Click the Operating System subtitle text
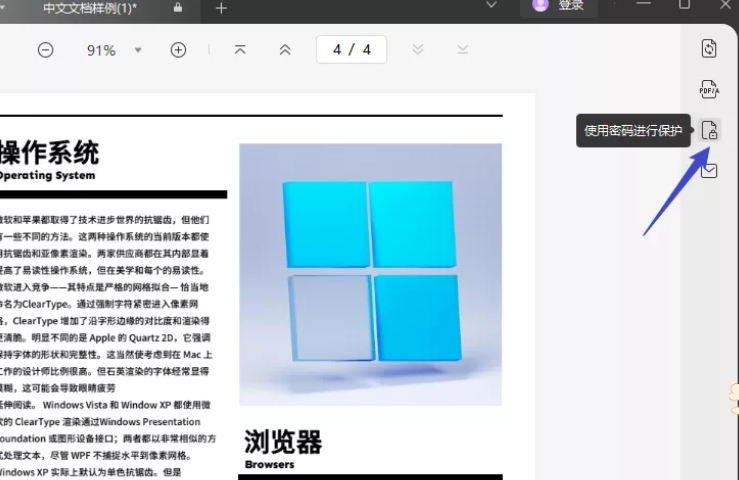 (x=47, y=175)
